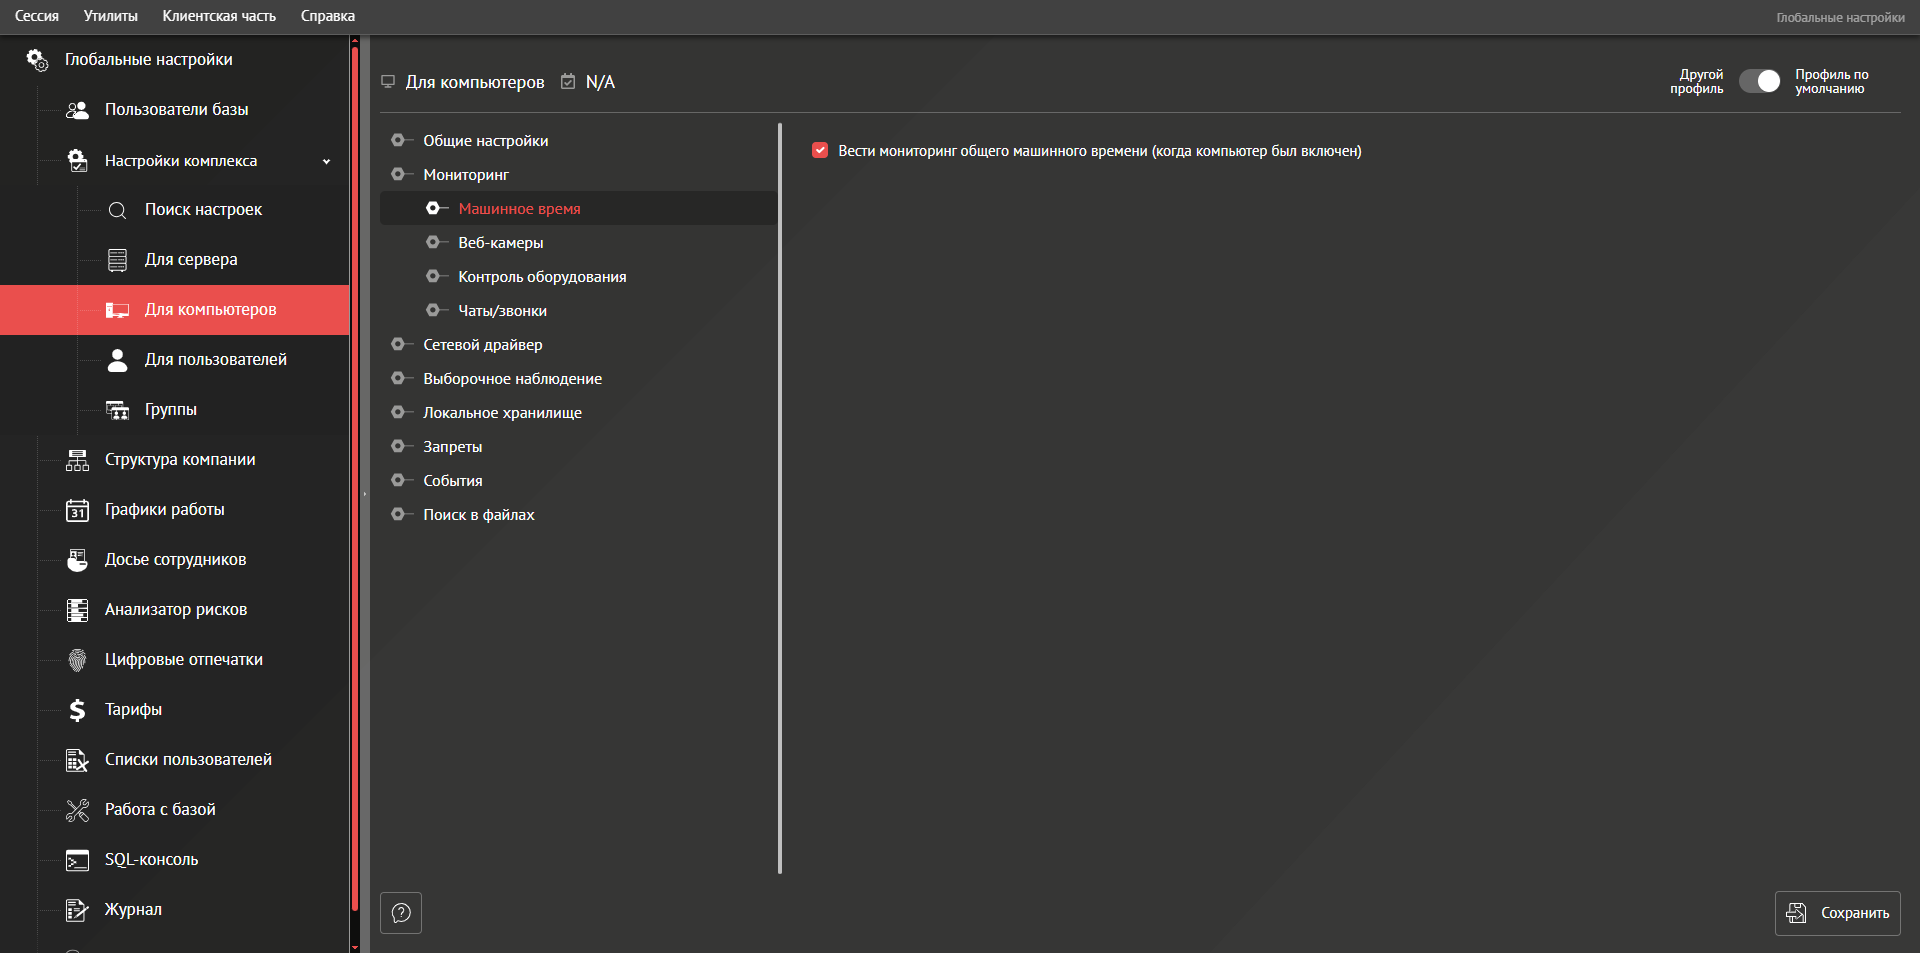Expand the Сетевой драйвер tree node
The height and width of the screenshot is (953, 1920).
pos(398,345)
